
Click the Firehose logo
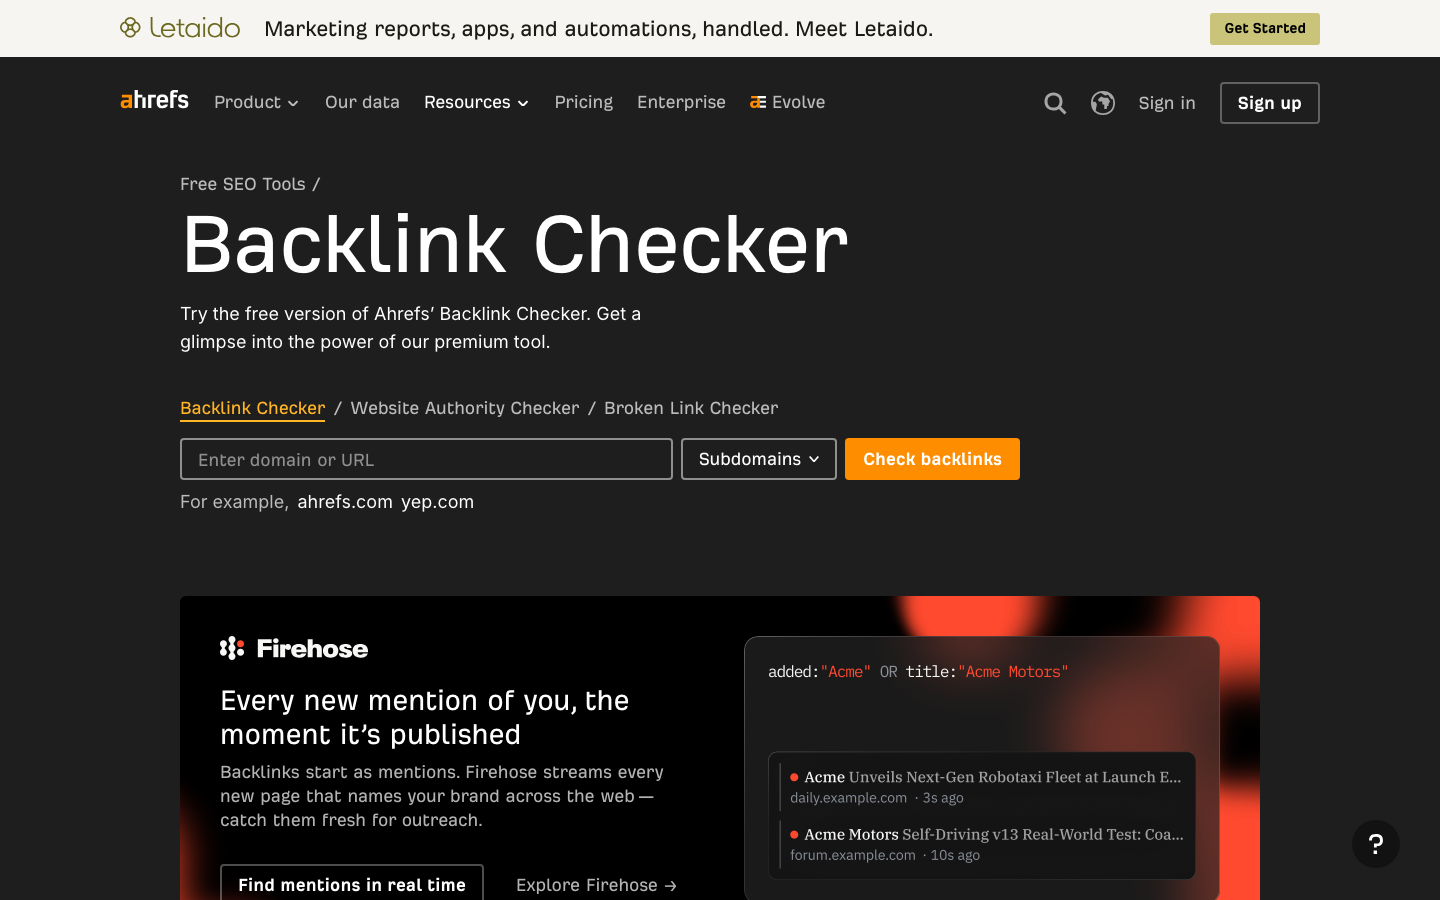pyautogui.click(x=294, y=648)
